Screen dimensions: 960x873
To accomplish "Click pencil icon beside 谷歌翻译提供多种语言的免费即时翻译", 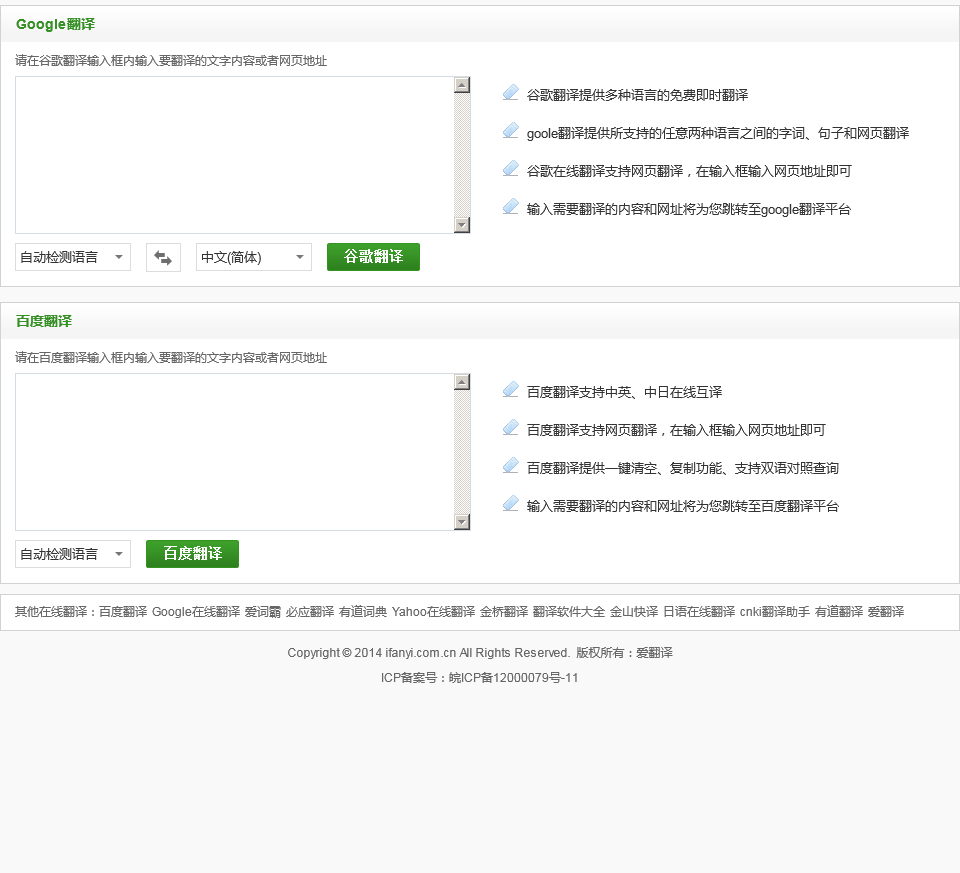I will point(511,92).
